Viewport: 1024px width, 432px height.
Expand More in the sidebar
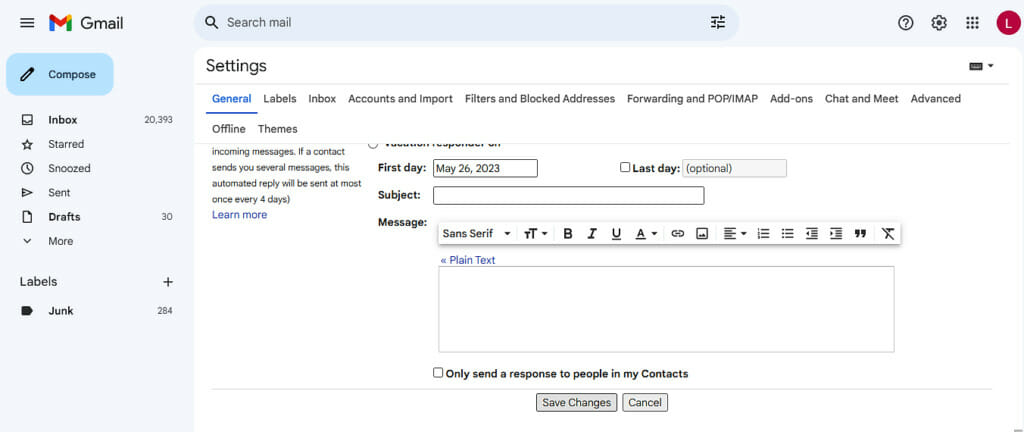point(60,241)
